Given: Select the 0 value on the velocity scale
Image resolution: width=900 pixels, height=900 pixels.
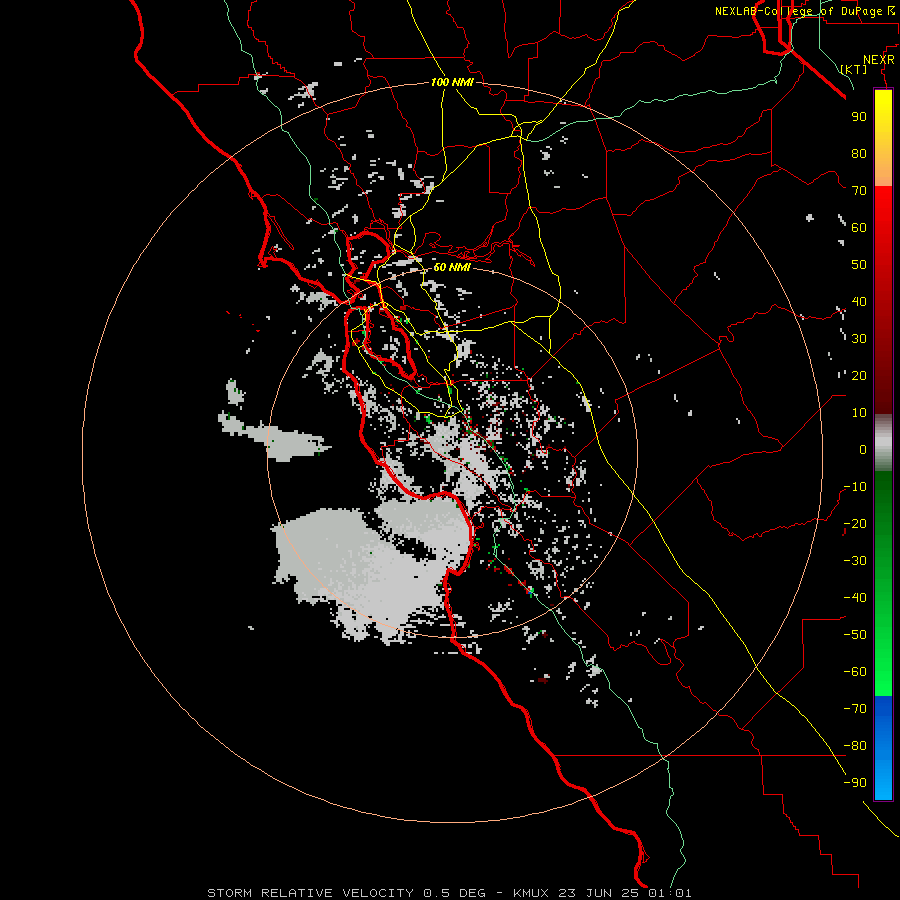Looking at the screenshot, I should 863,449.
